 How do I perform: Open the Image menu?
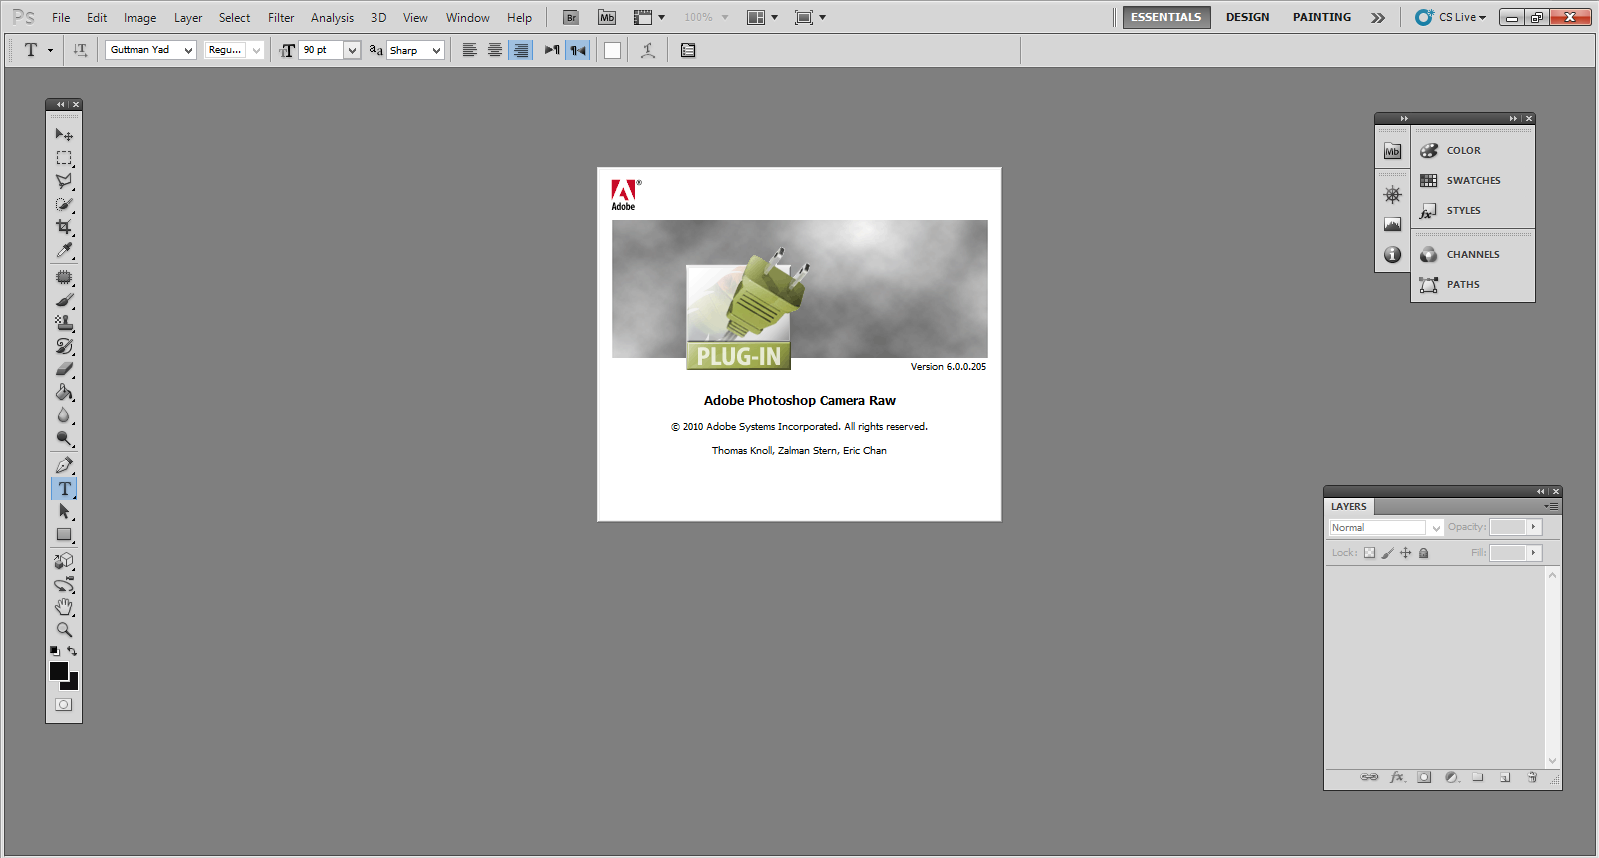(x=140, y=17)
